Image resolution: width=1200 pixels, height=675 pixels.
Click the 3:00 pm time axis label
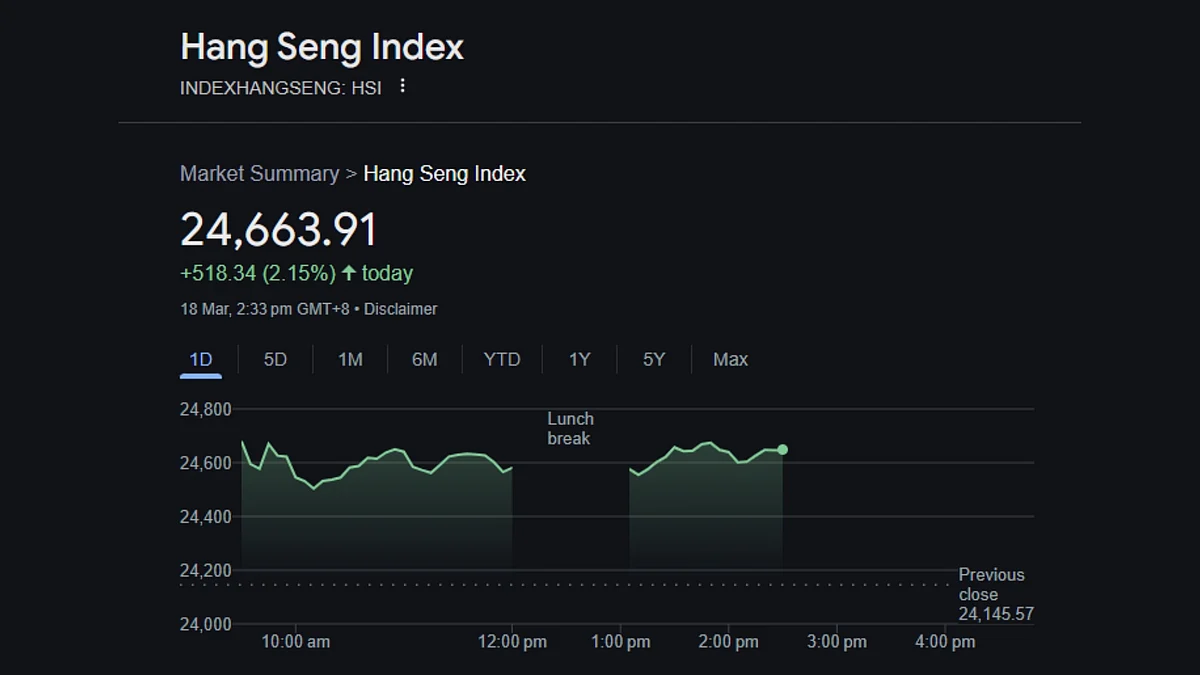tap(837, 642)
